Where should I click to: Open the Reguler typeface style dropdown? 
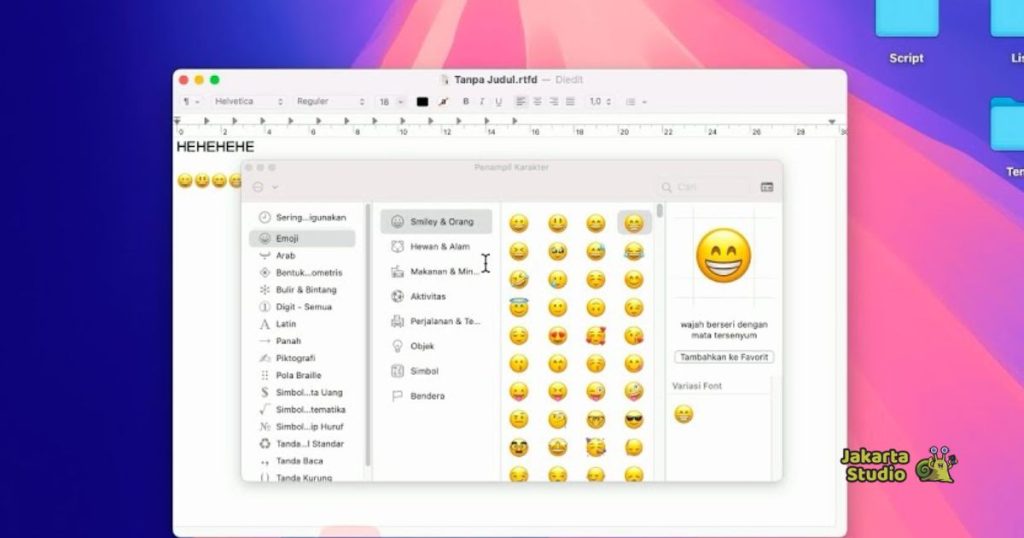(x=330, y=102)
